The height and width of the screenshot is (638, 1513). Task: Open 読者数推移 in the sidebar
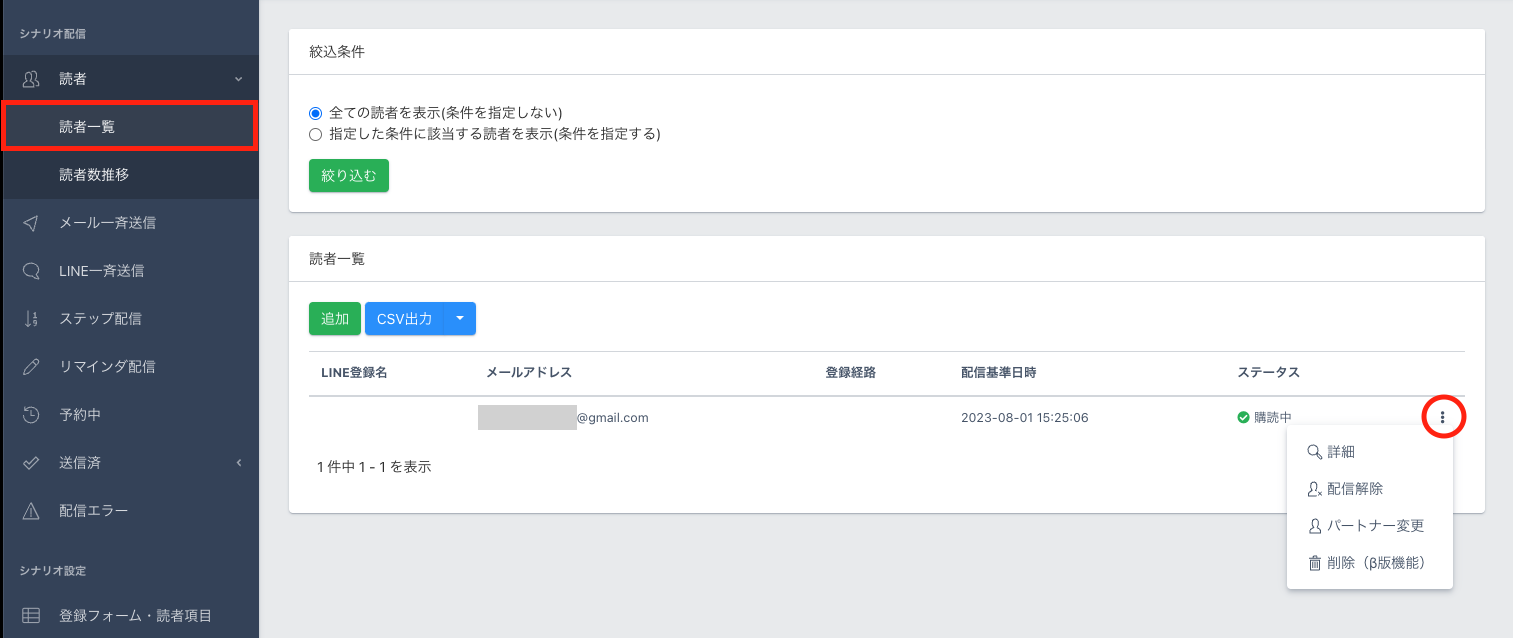[x=94, y=175]
